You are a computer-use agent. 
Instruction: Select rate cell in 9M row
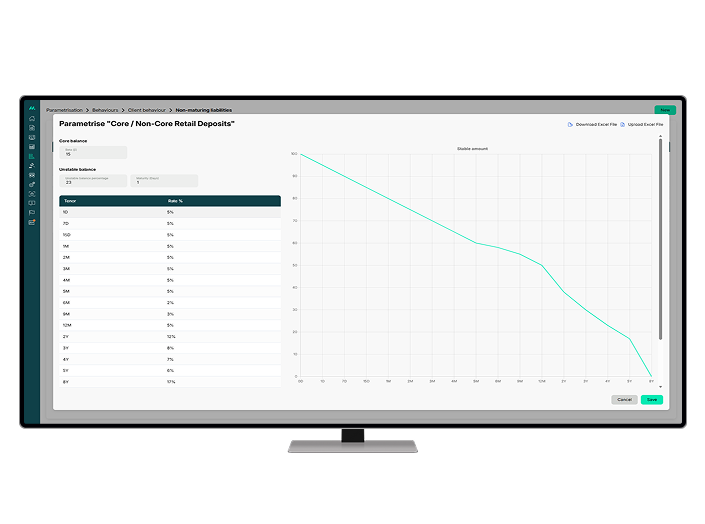click(x=170, y=314)
